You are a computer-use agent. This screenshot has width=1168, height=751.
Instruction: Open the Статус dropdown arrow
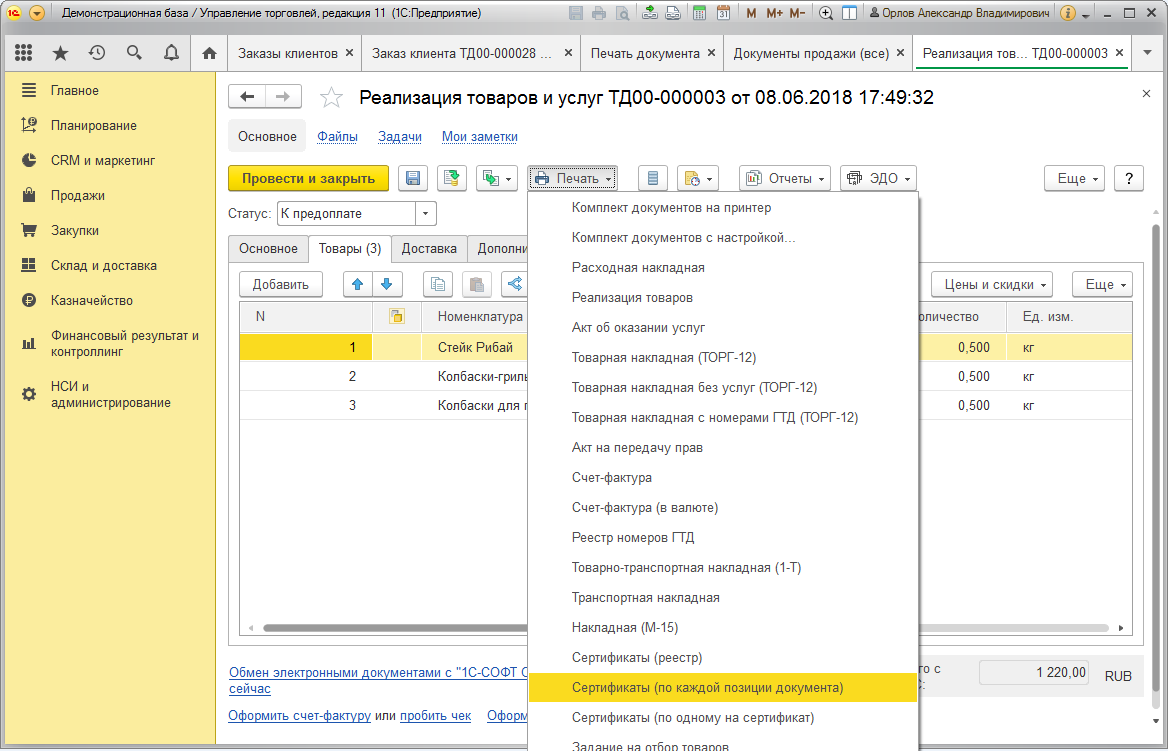[425, 214]
